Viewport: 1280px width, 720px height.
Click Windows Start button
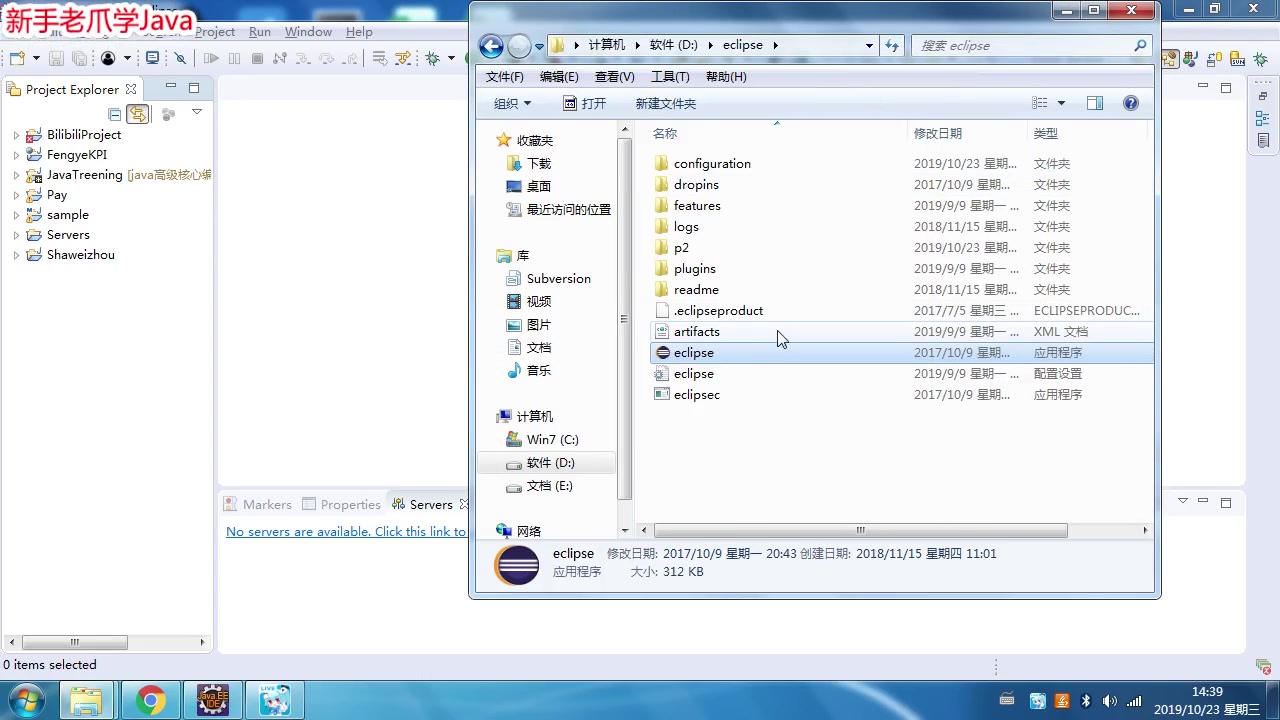coord(27,700)
